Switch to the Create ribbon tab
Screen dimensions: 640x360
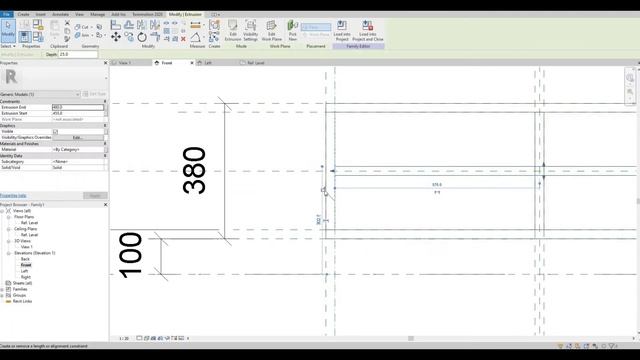[23, 14]
